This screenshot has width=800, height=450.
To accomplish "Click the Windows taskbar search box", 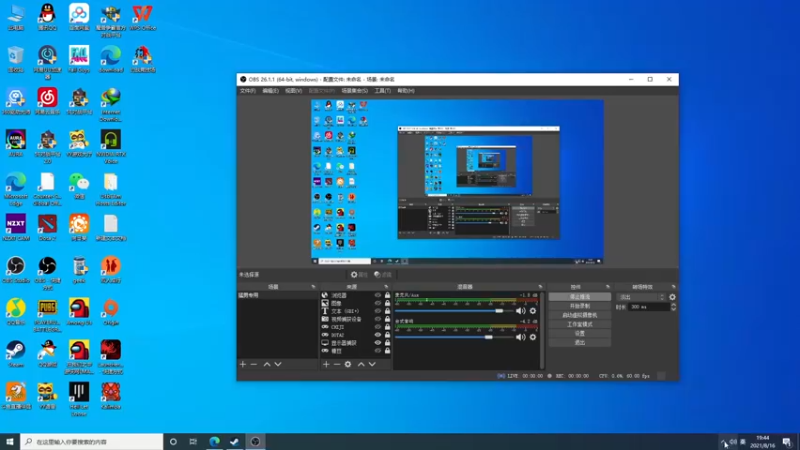I will [x=92, y=442].
